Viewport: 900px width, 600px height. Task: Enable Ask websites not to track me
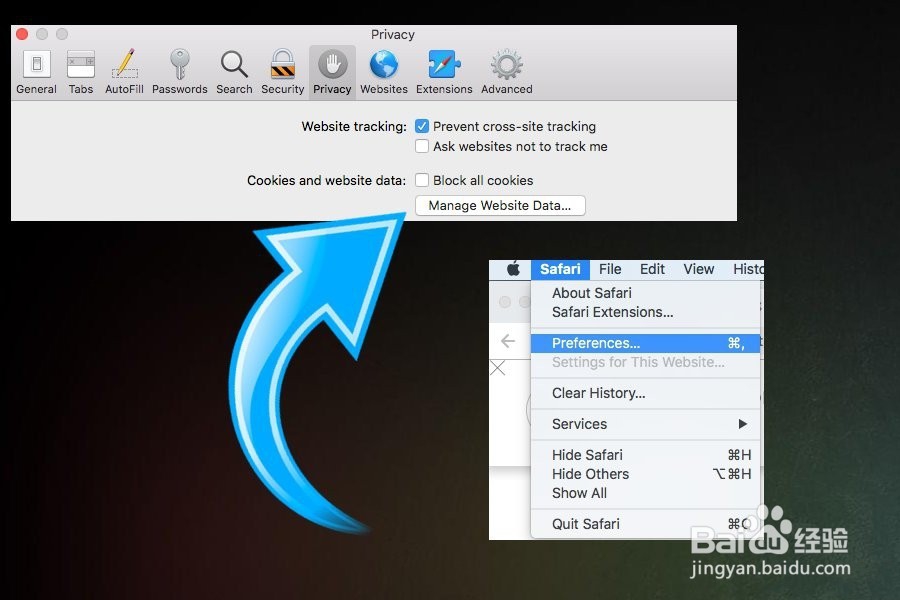[422, 146]
